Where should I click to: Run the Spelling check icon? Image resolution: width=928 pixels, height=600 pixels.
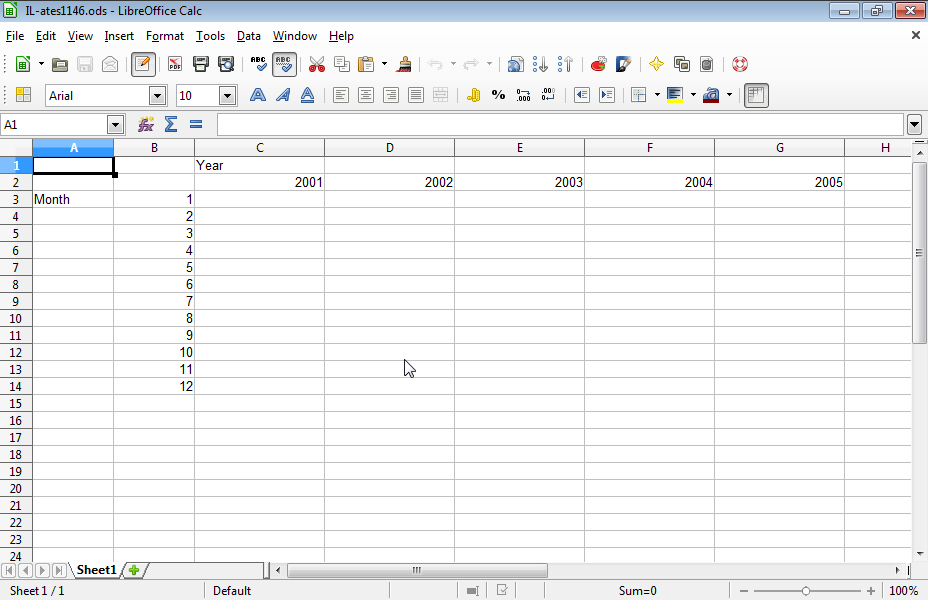click(x=259, y=64)
